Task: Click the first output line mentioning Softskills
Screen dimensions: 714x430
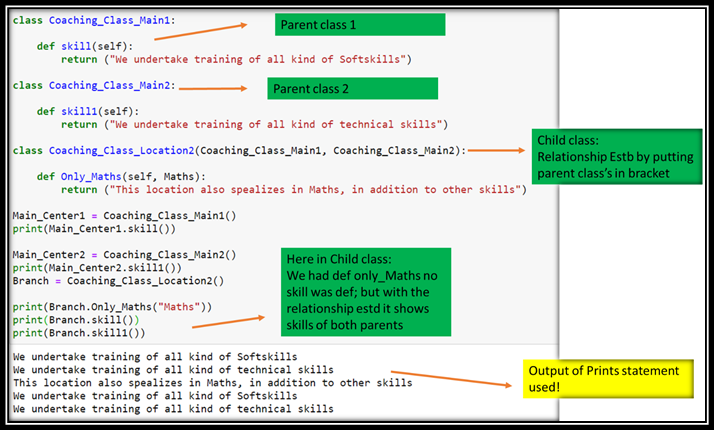Action: click(x=155, y=357)
